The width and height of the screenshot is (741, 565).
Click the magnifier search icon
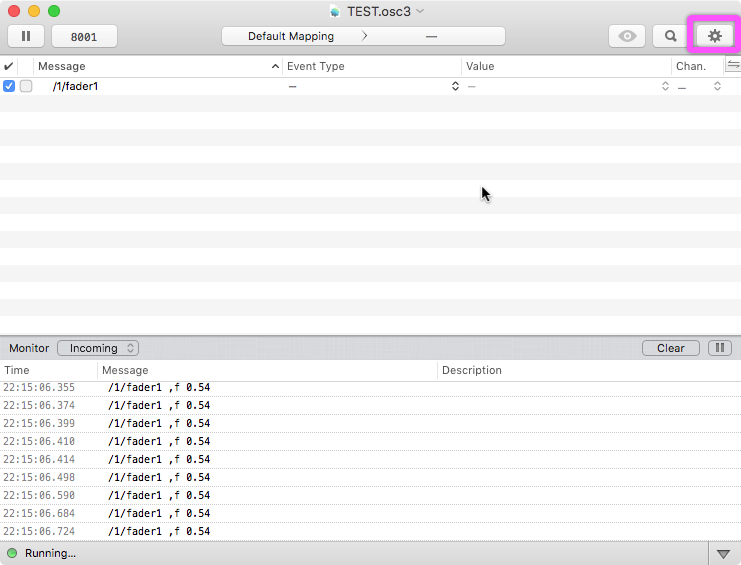(671, 36)
